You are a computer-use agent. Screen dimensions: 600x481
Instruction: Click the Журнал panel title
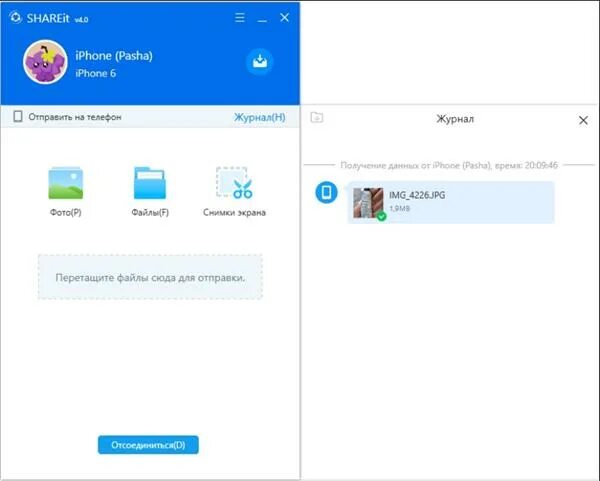[x=455, y=119]
